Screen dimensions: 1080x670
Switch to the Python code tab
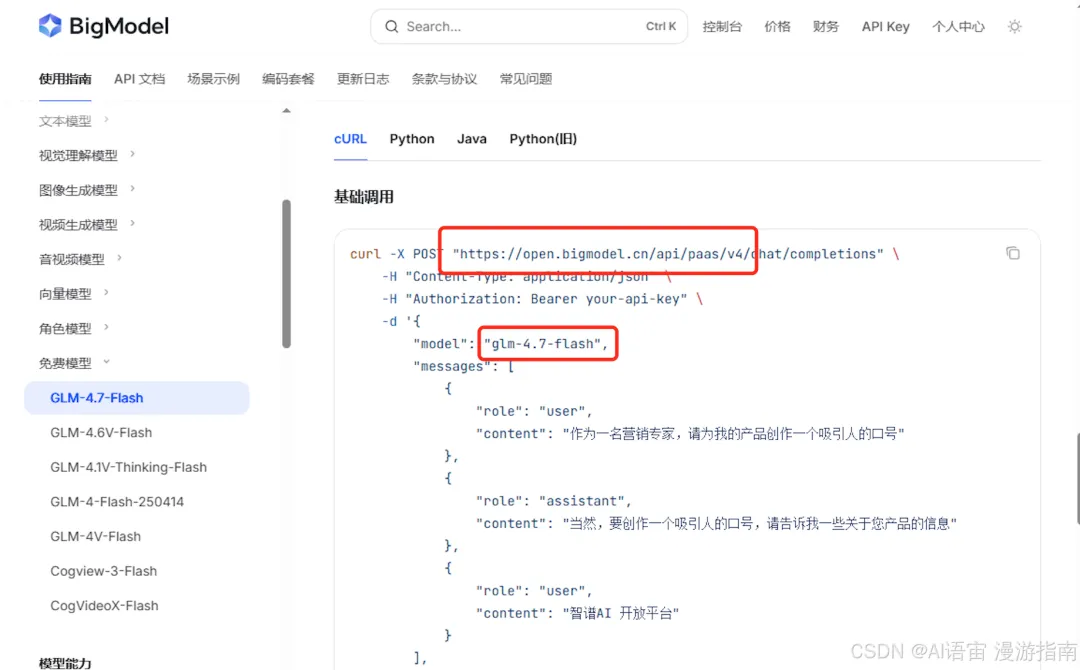coord(412,139)
